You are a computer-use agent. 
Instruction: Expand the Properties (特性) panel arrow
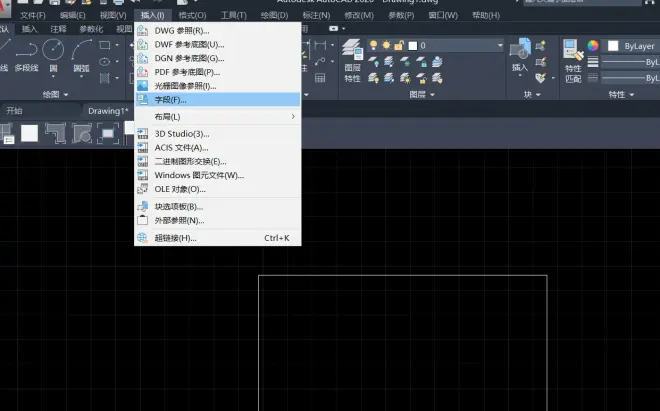click(632, 95)
